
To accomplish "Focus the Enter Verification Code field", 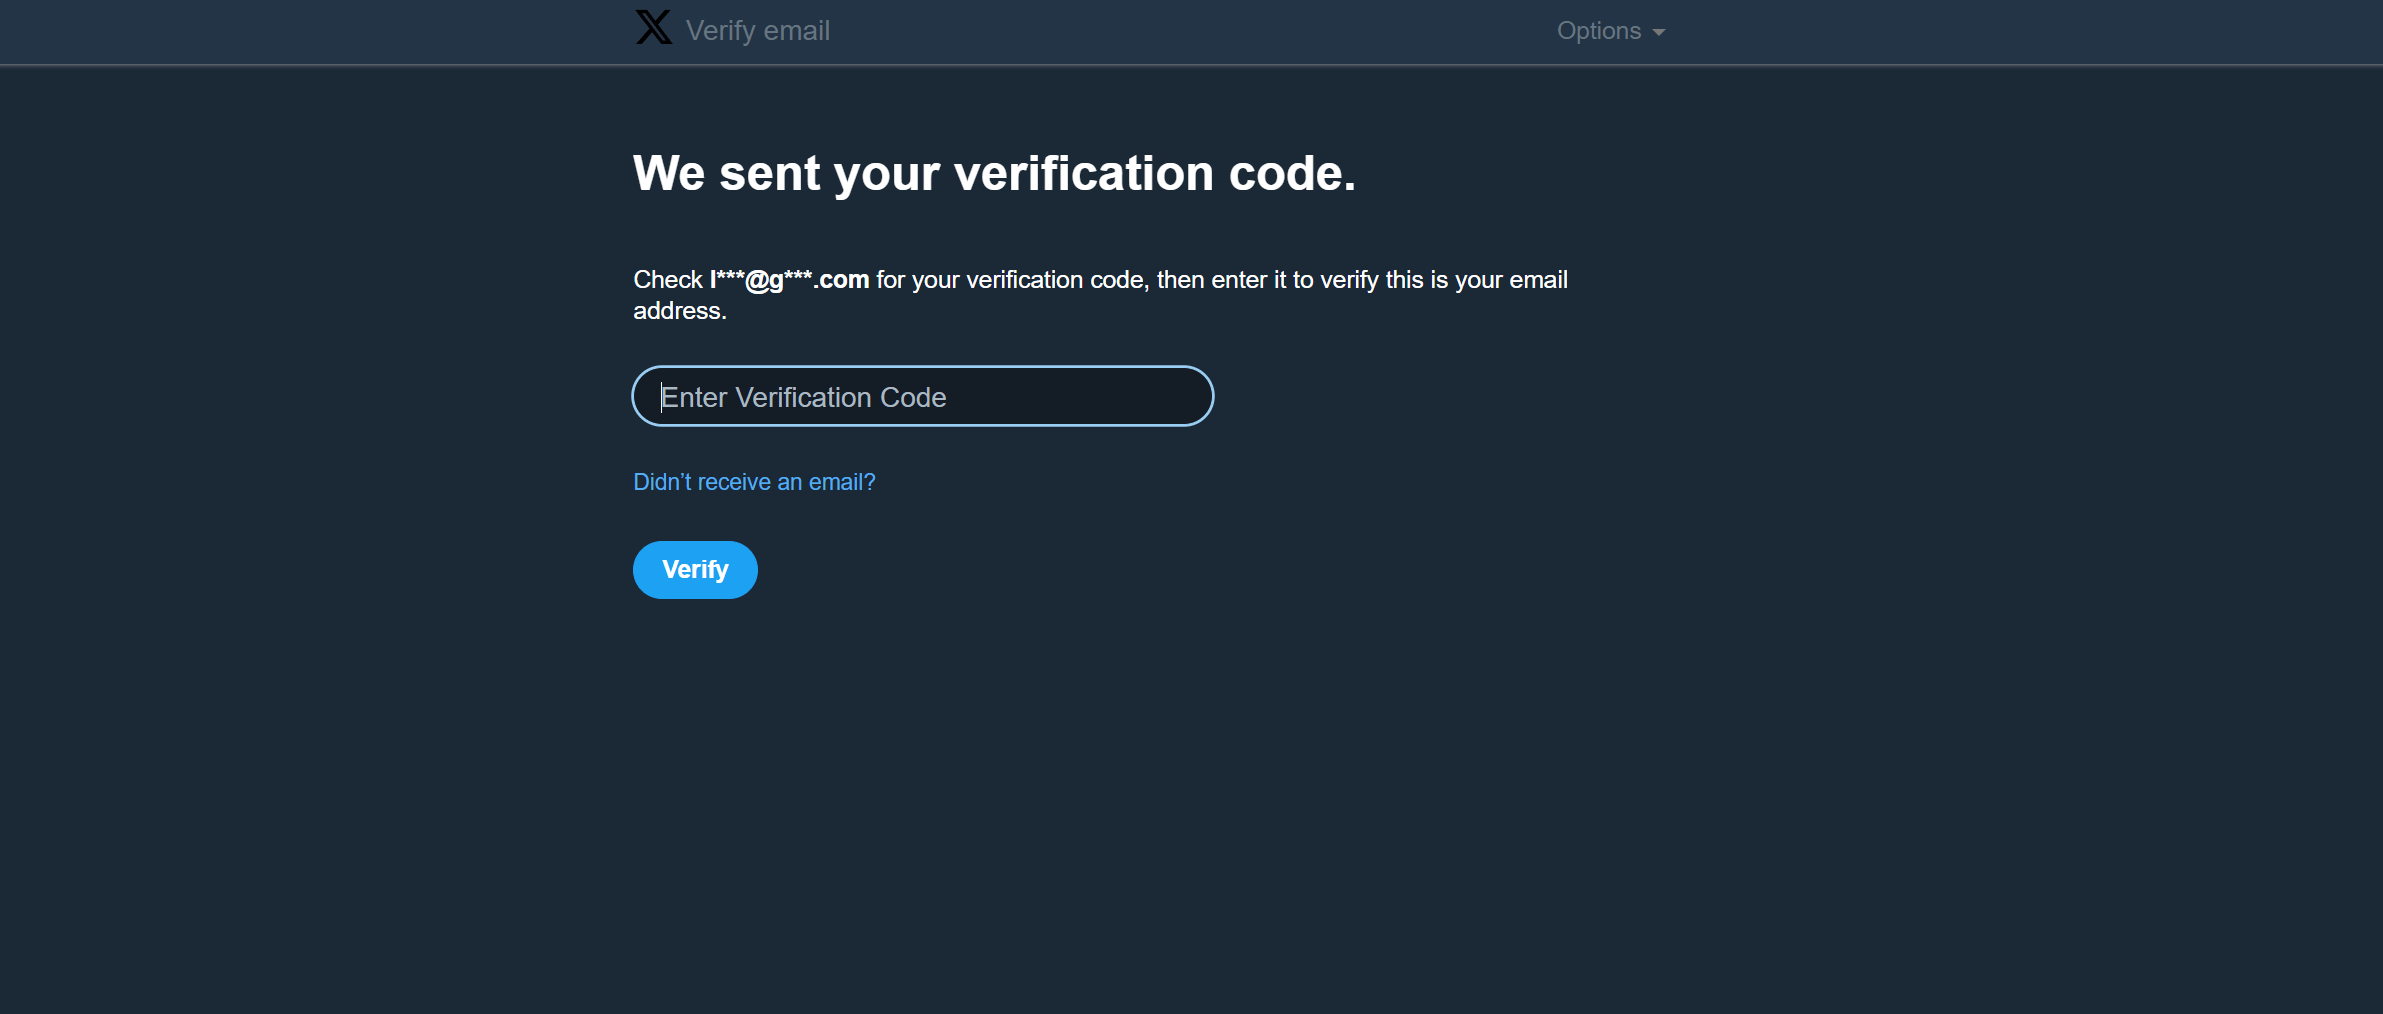I will point(922,397).
